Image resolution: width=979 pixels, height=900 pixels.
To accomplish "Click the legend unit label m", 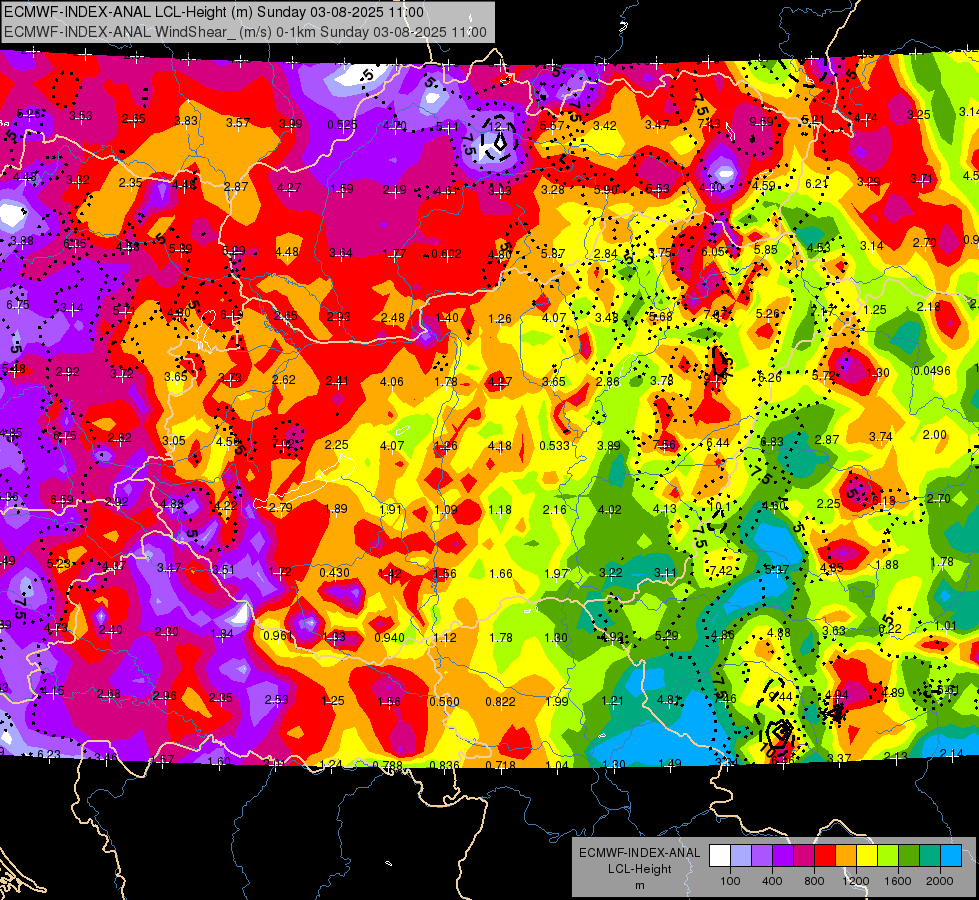I will coord(639,886).
